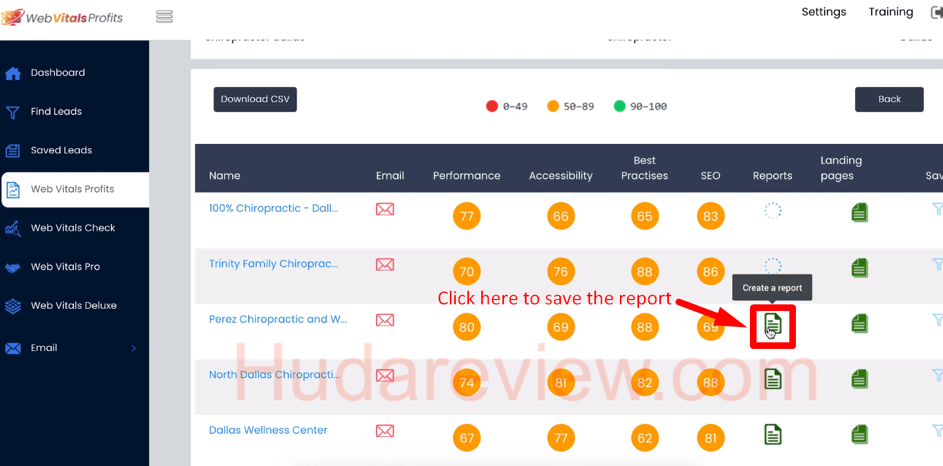Open Web Vitals Deluxe page
The image size is (943, 466).
tap(75, 305)
